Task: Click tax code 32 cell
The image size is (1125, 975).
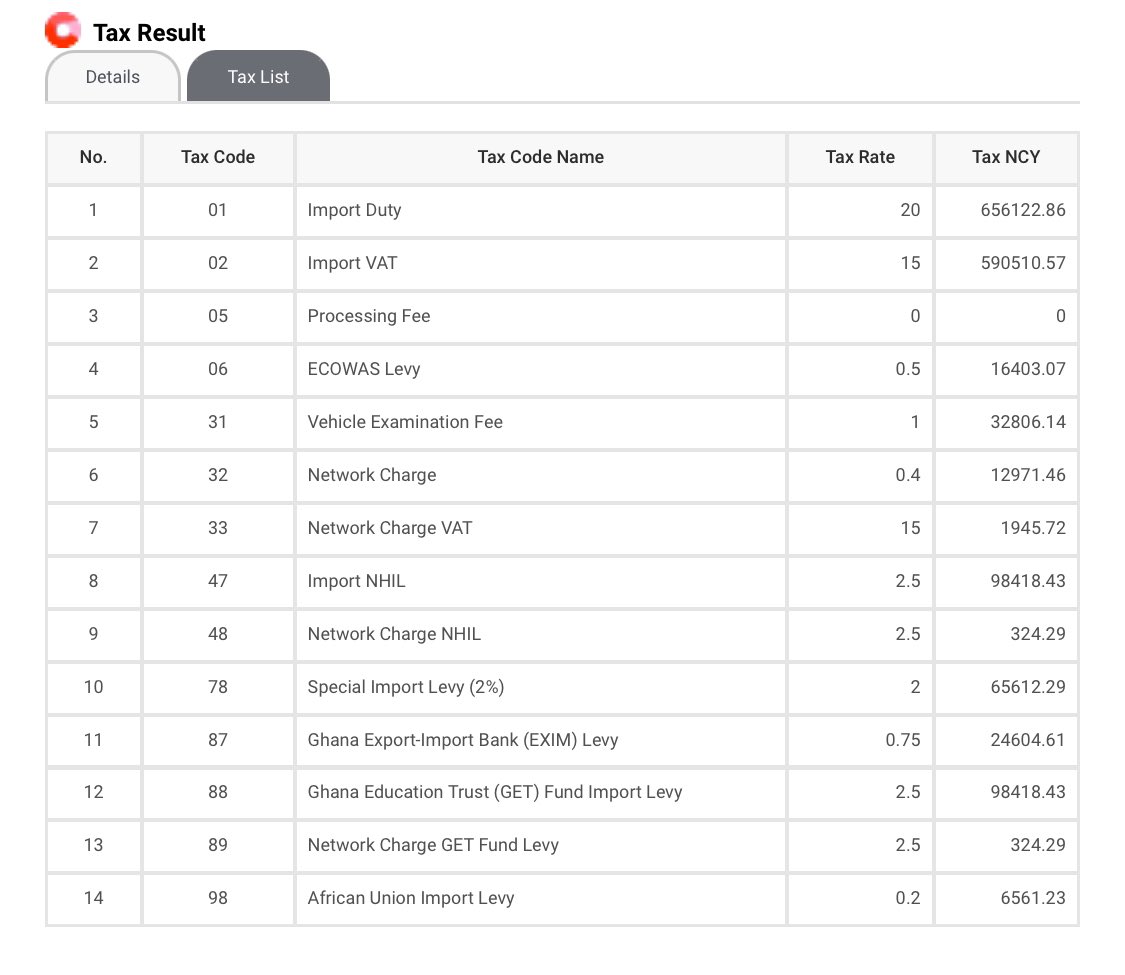Action: pos(218,475)
